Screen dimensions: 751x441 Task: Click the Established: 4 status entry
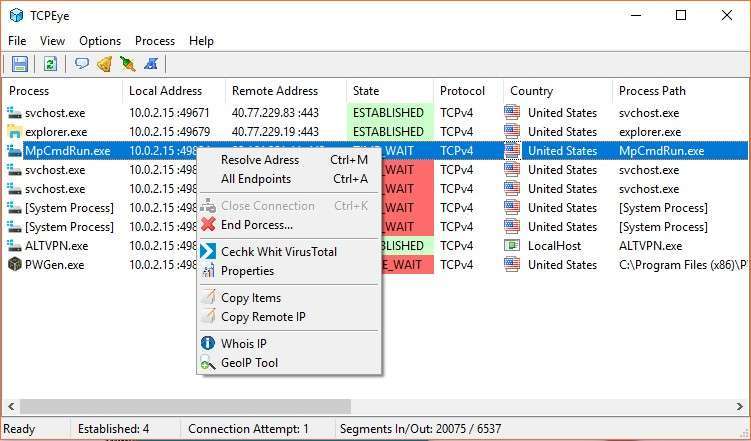coord(114,429)
